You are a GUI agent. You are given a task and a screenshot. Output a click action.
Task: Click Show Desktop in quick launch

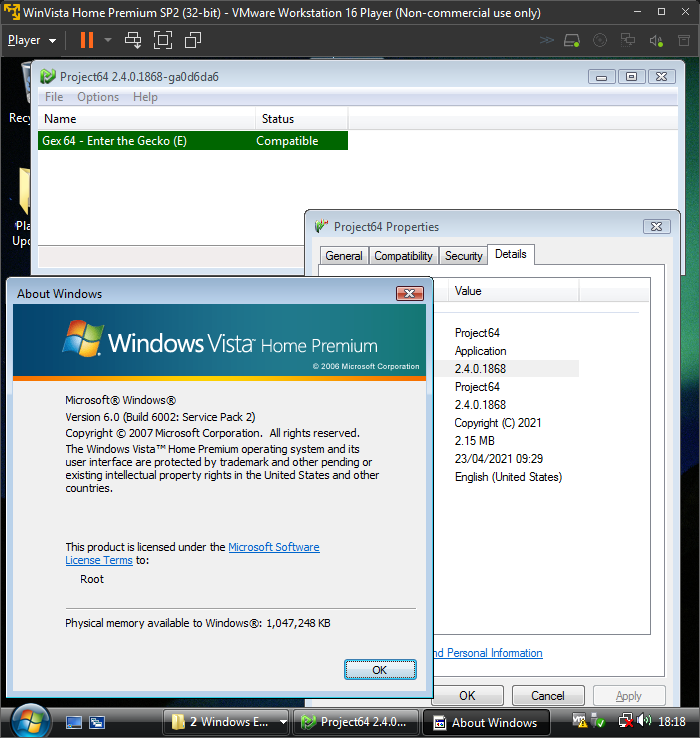tap(74, 722)
